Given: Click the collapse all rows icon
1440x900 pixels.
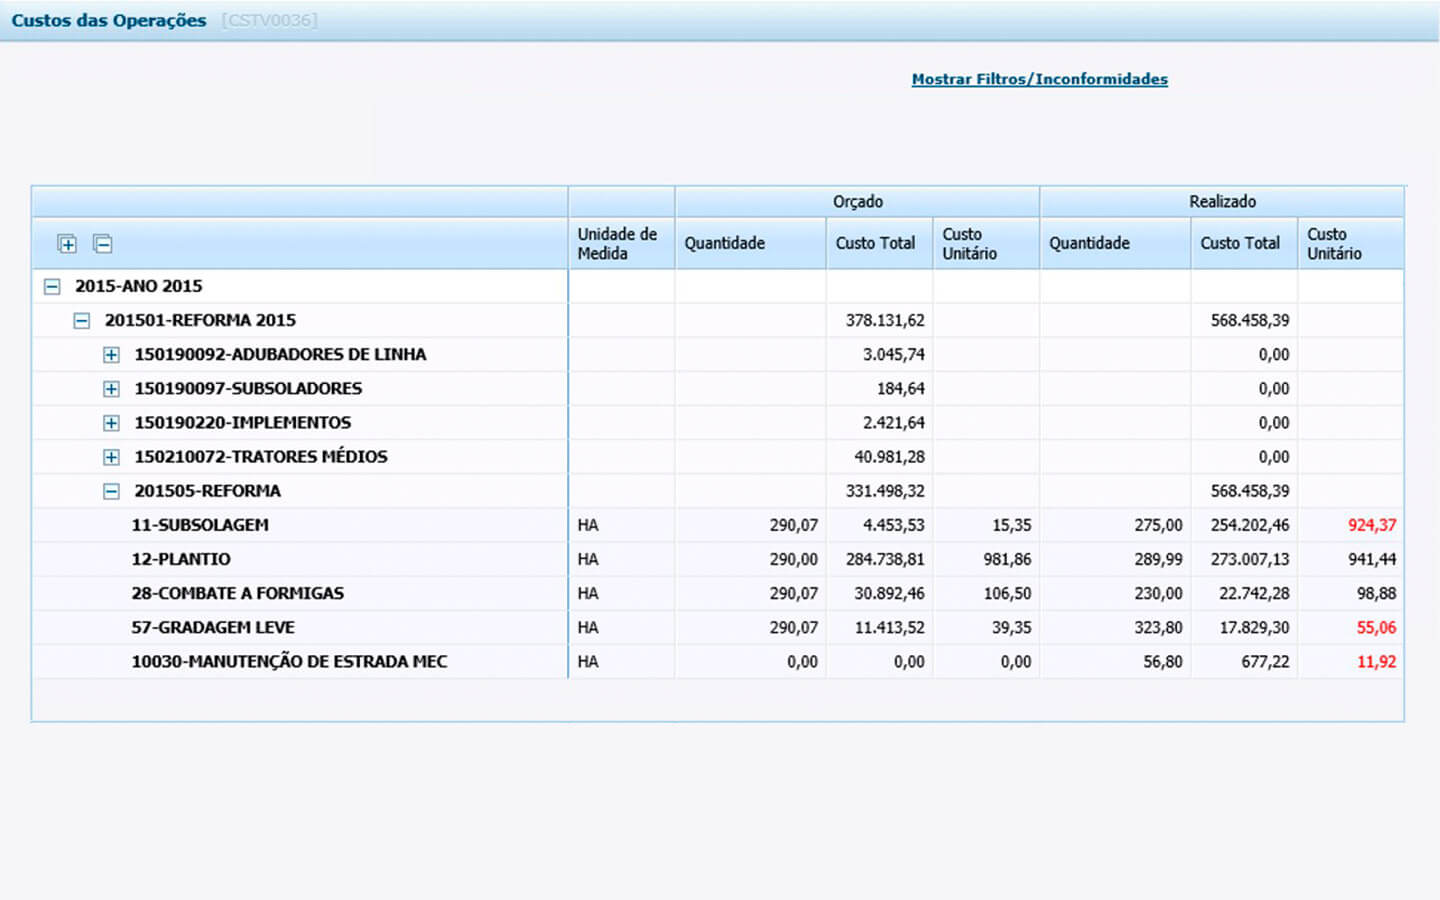Looking at the screenshot, I should 102,244.
